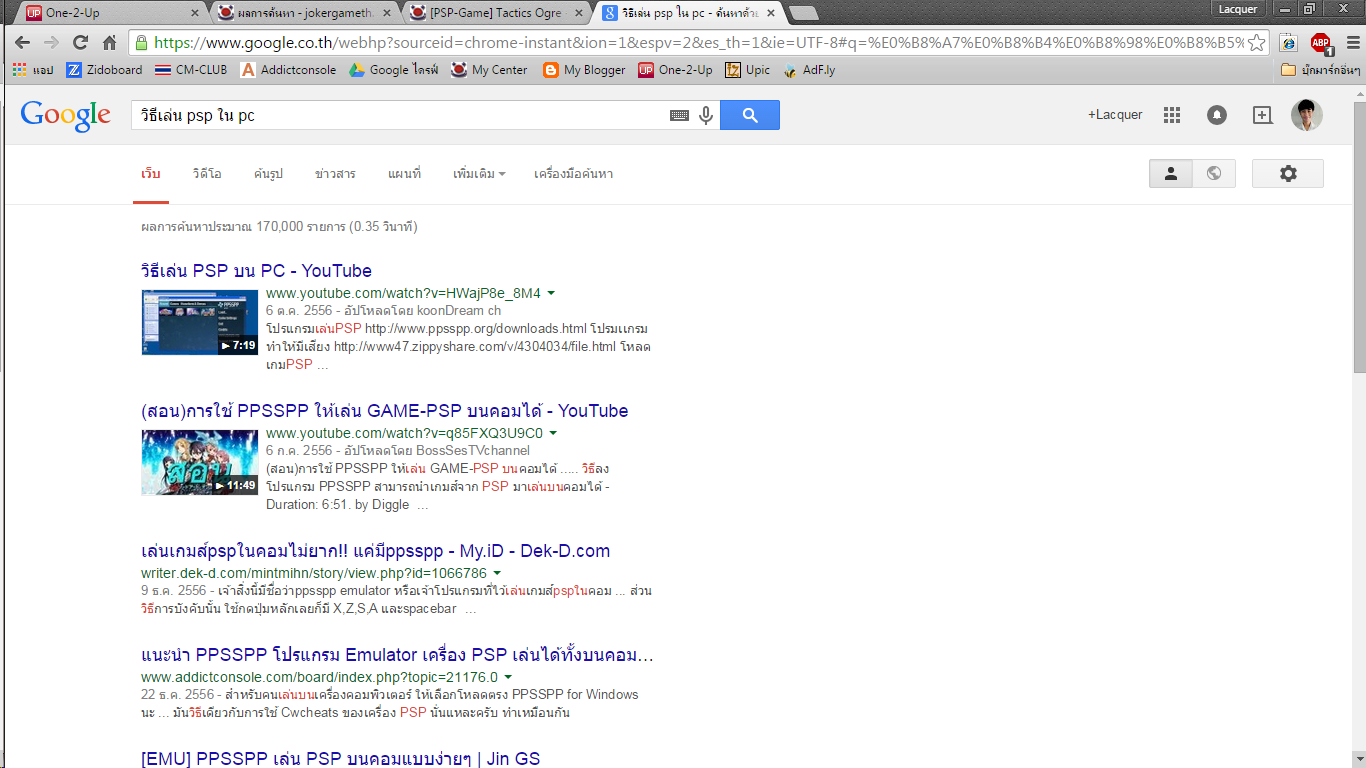Select the วิดีโอ videos search tab
Image resolution: width=1366 pixels, height=768 pixels.
coord(207,174)
